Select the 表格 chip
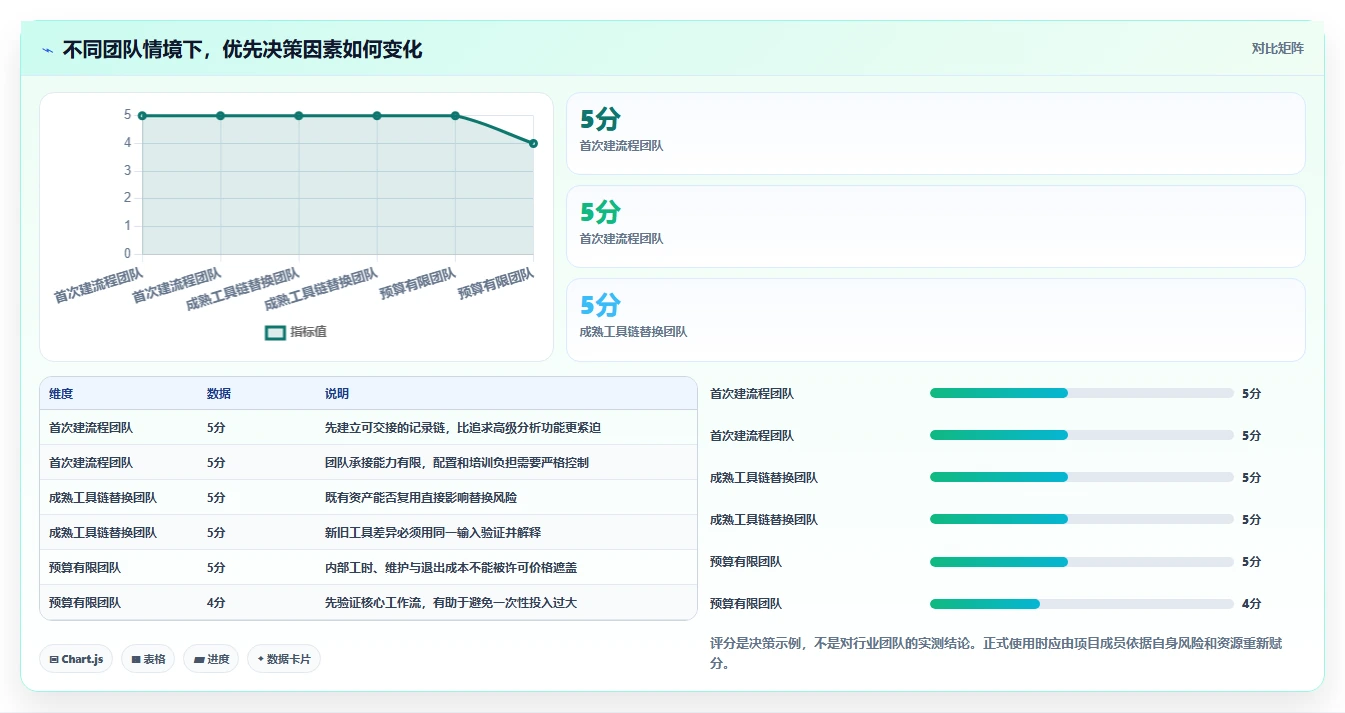 tap(148, 659)
